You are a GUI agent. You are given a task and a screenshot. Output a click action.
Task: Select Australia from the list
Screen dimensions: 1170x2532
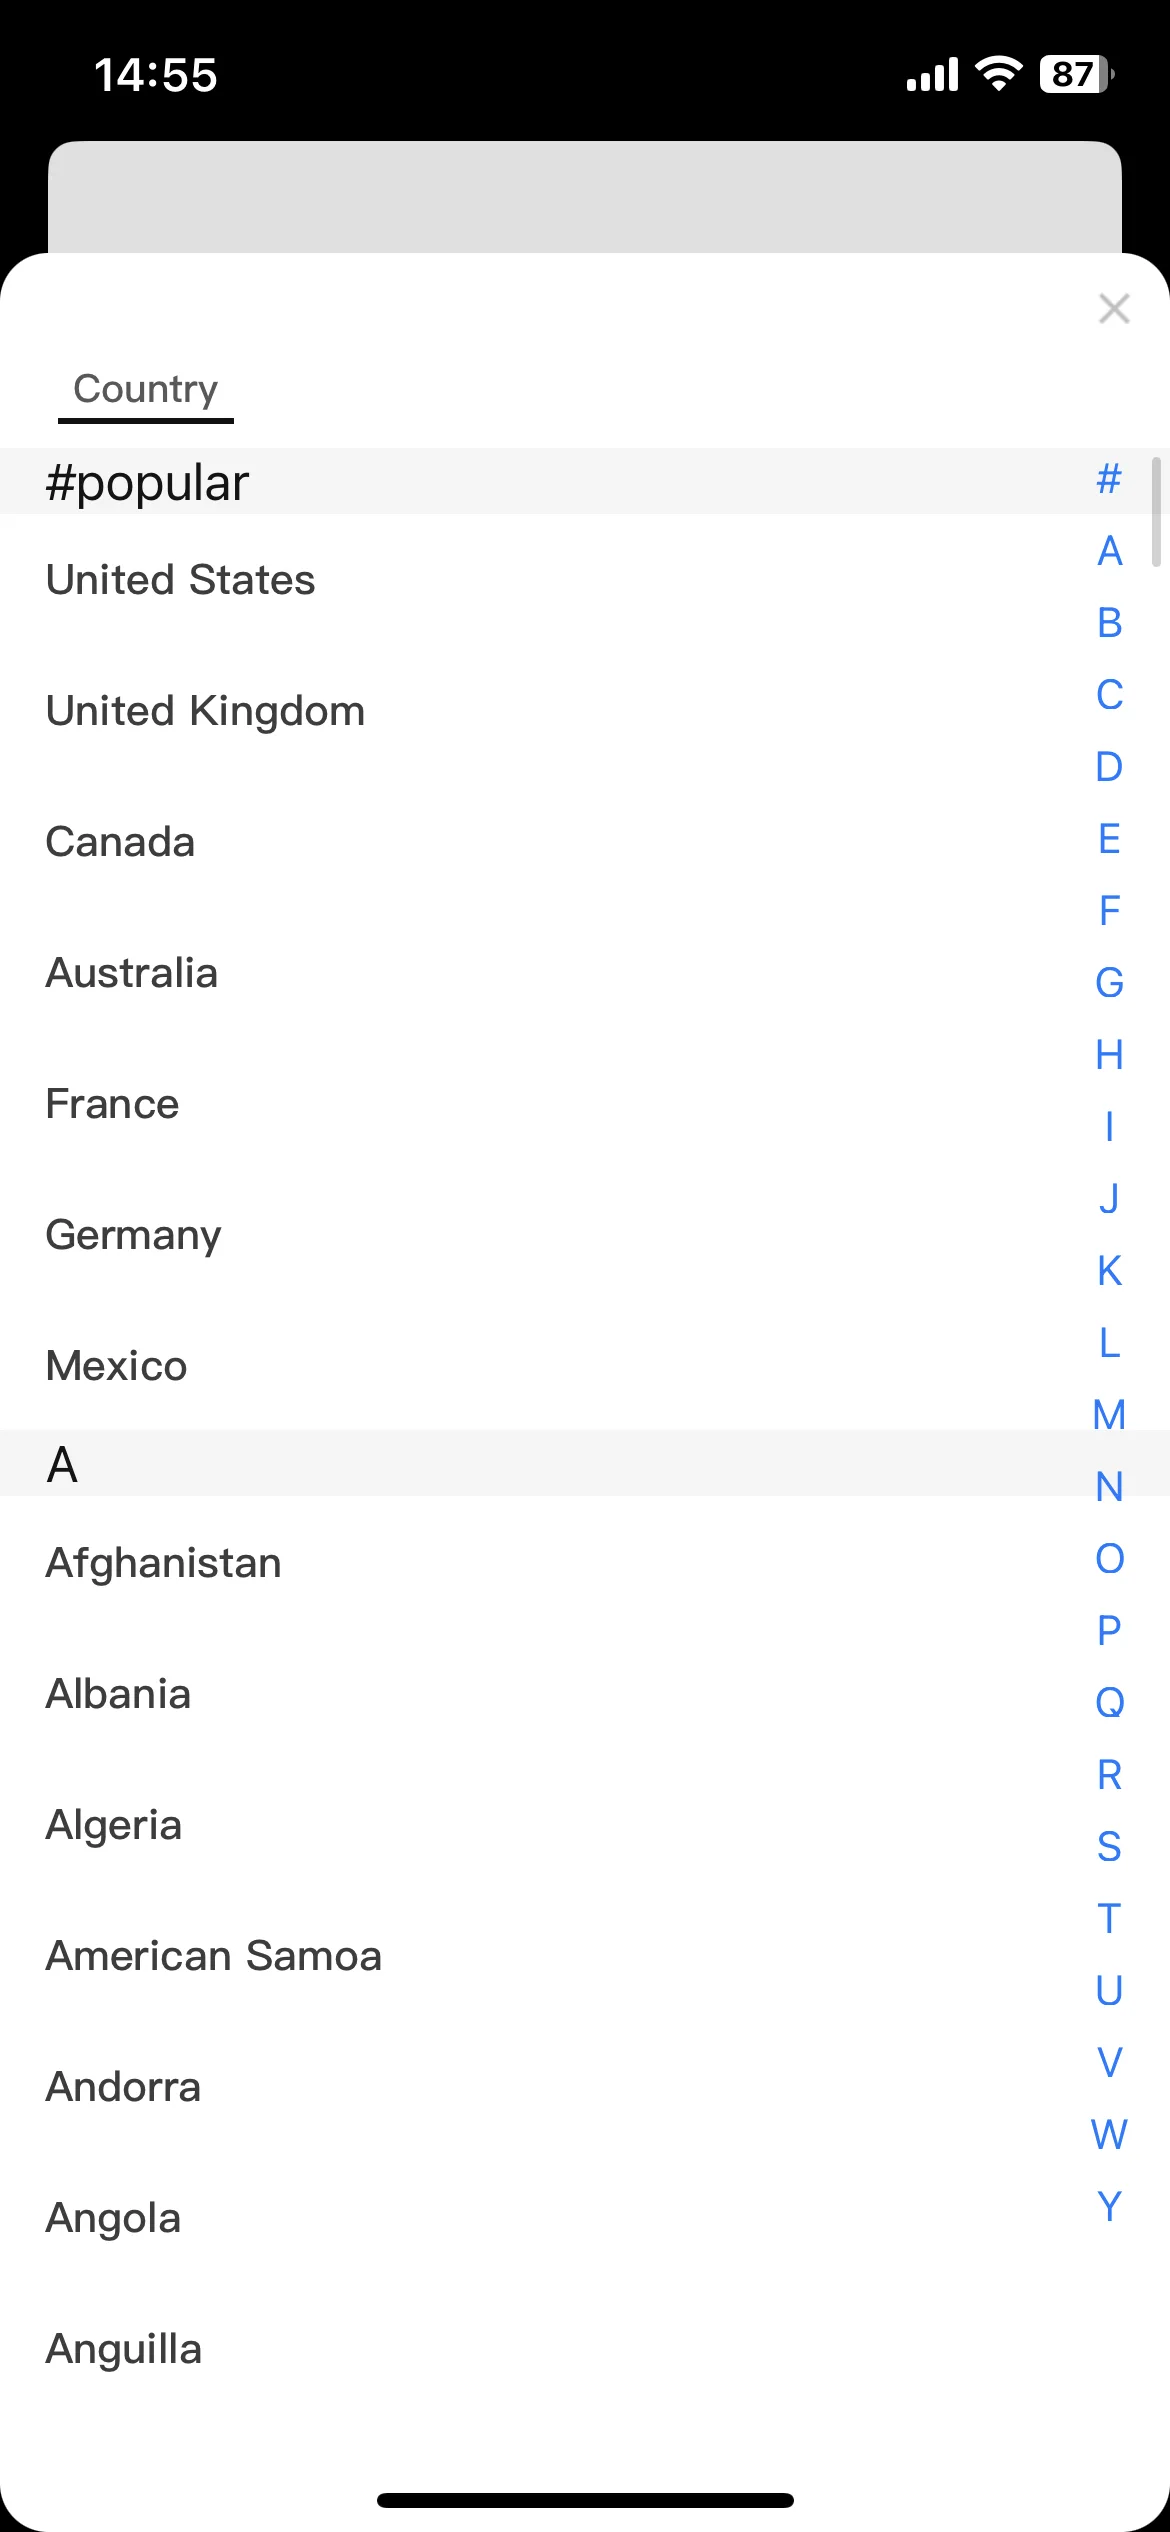coord(585,973)
